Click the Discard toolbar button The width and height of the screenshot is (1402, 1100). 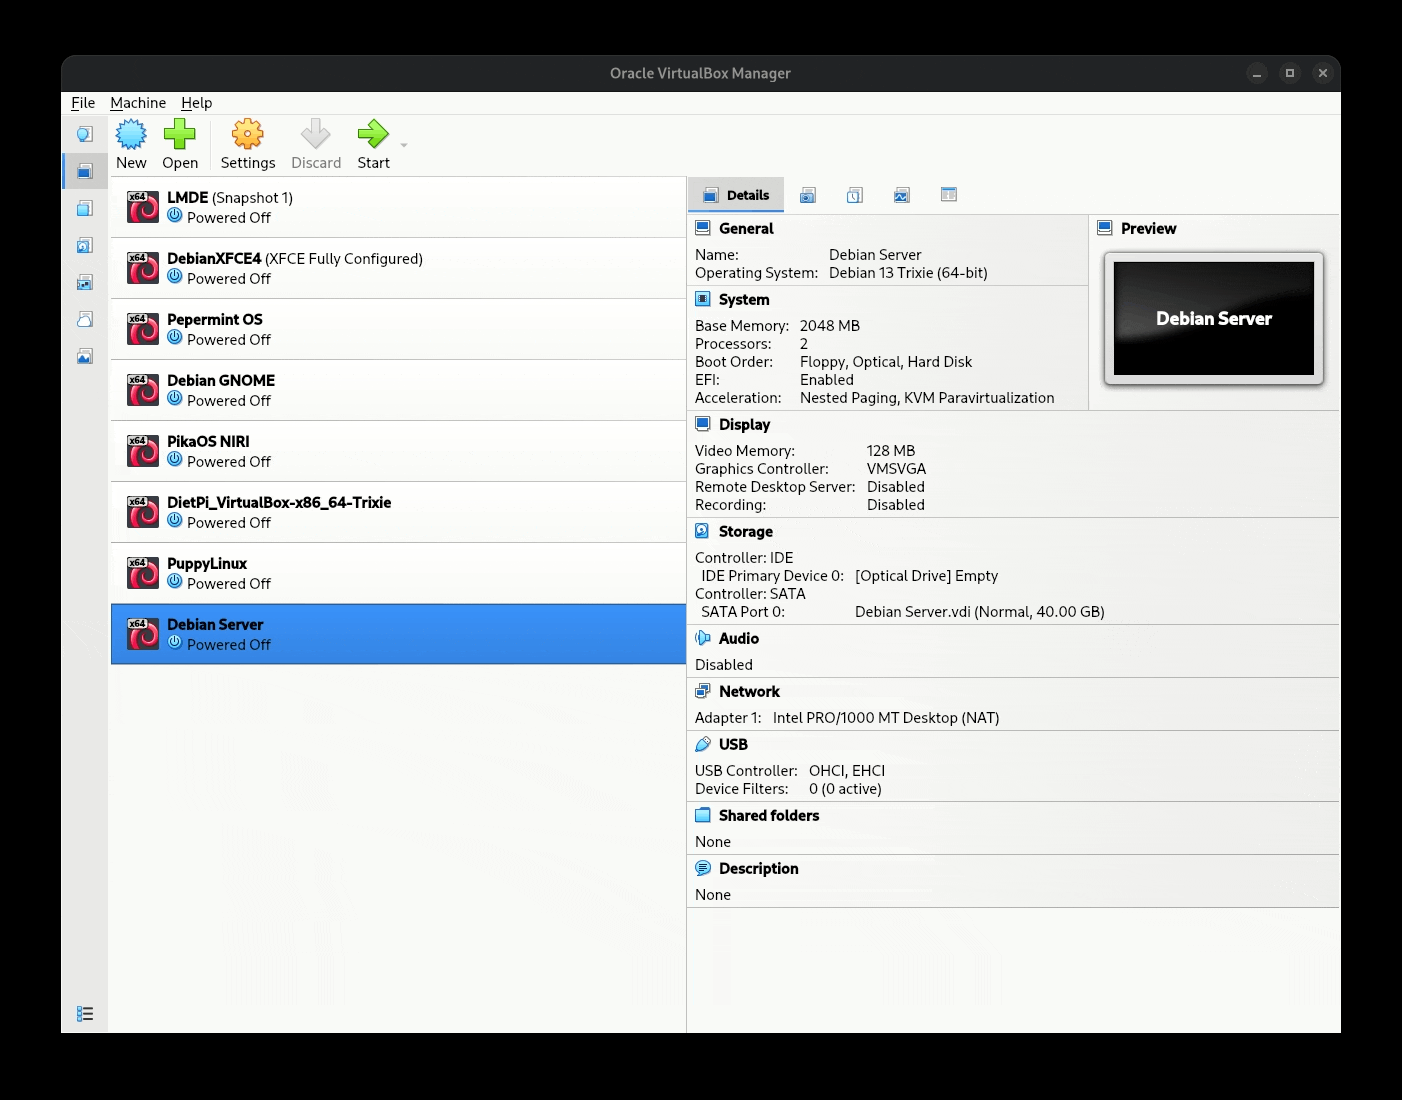point(316,144)
